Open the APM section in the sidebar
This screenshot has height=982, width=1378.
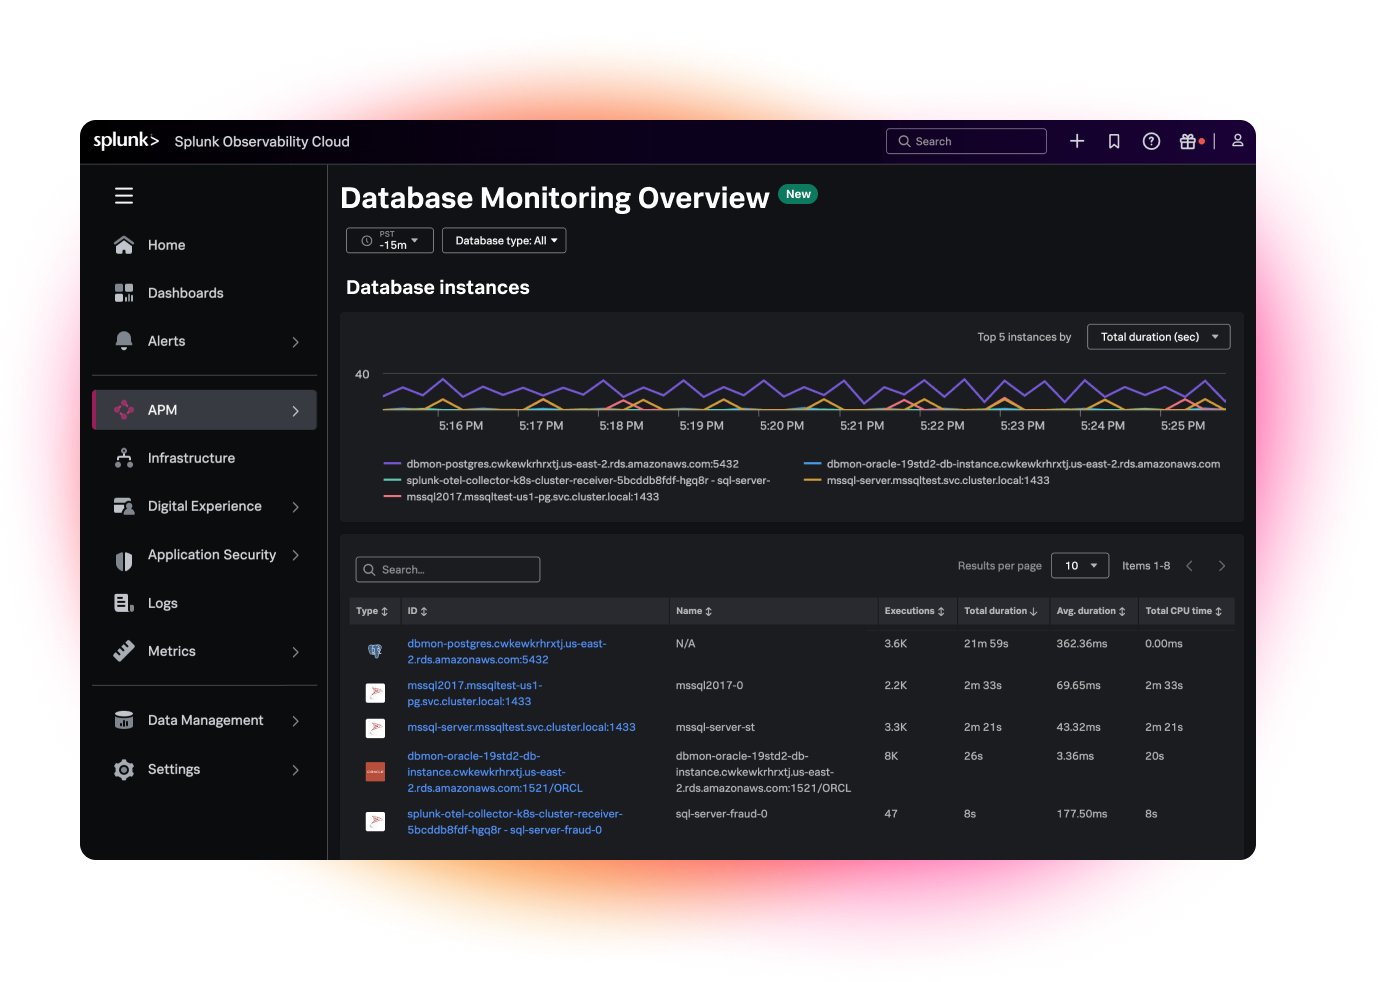click(163, 409)
